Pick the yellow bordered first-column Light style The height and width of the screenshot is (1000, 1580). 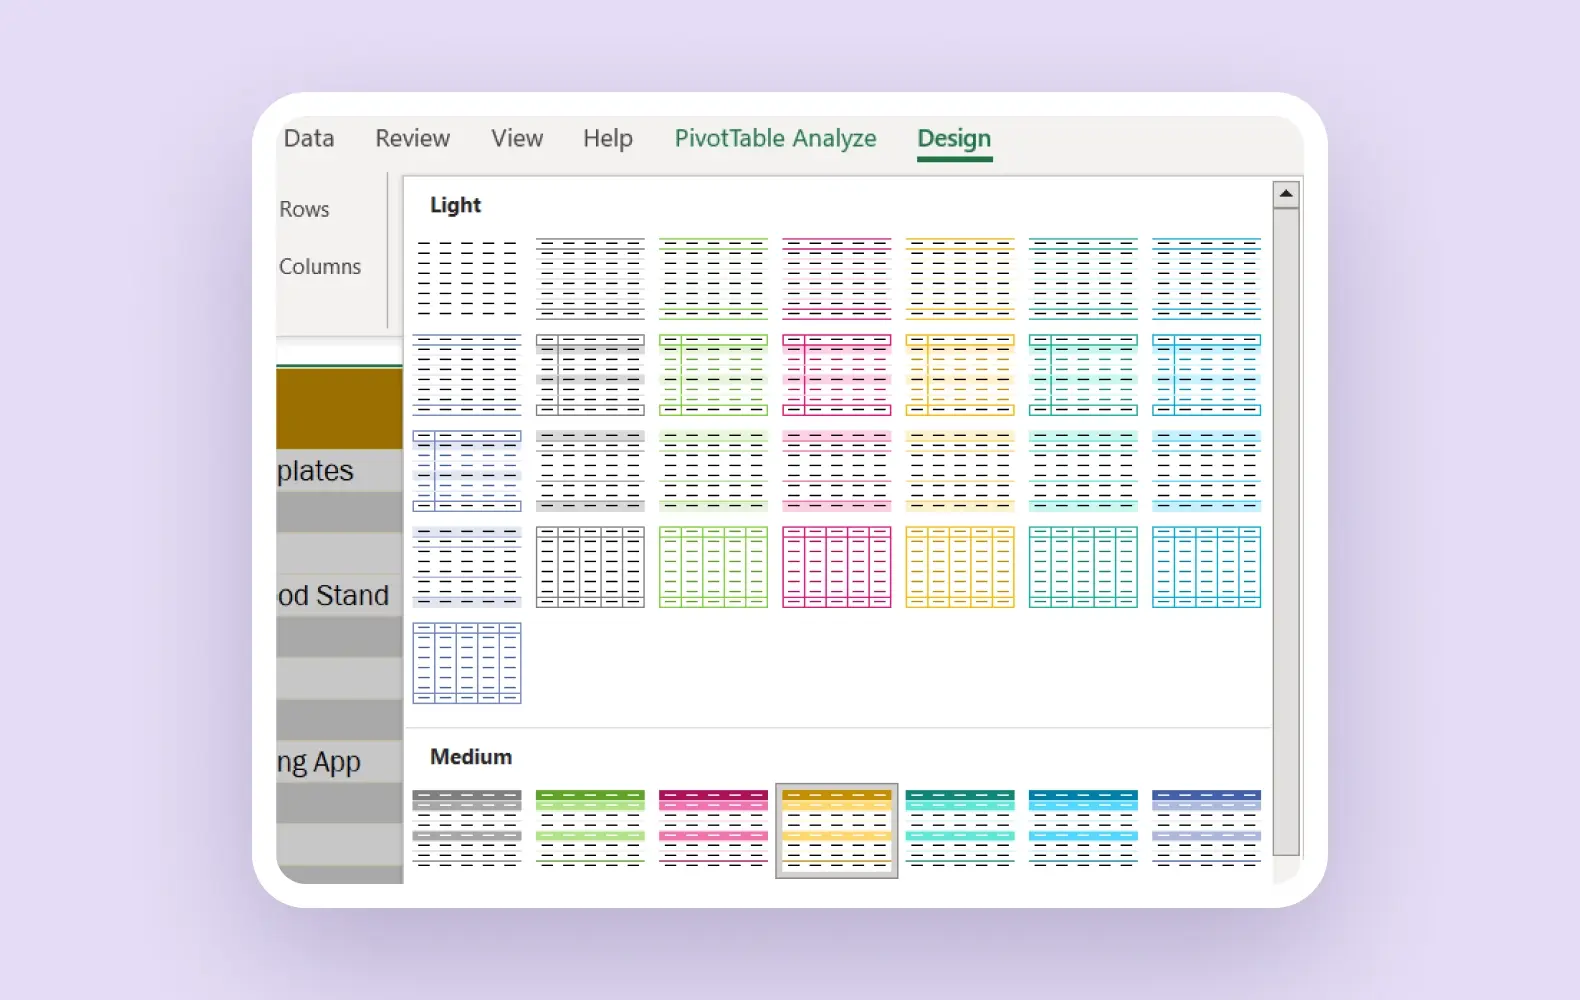point(960,375)
